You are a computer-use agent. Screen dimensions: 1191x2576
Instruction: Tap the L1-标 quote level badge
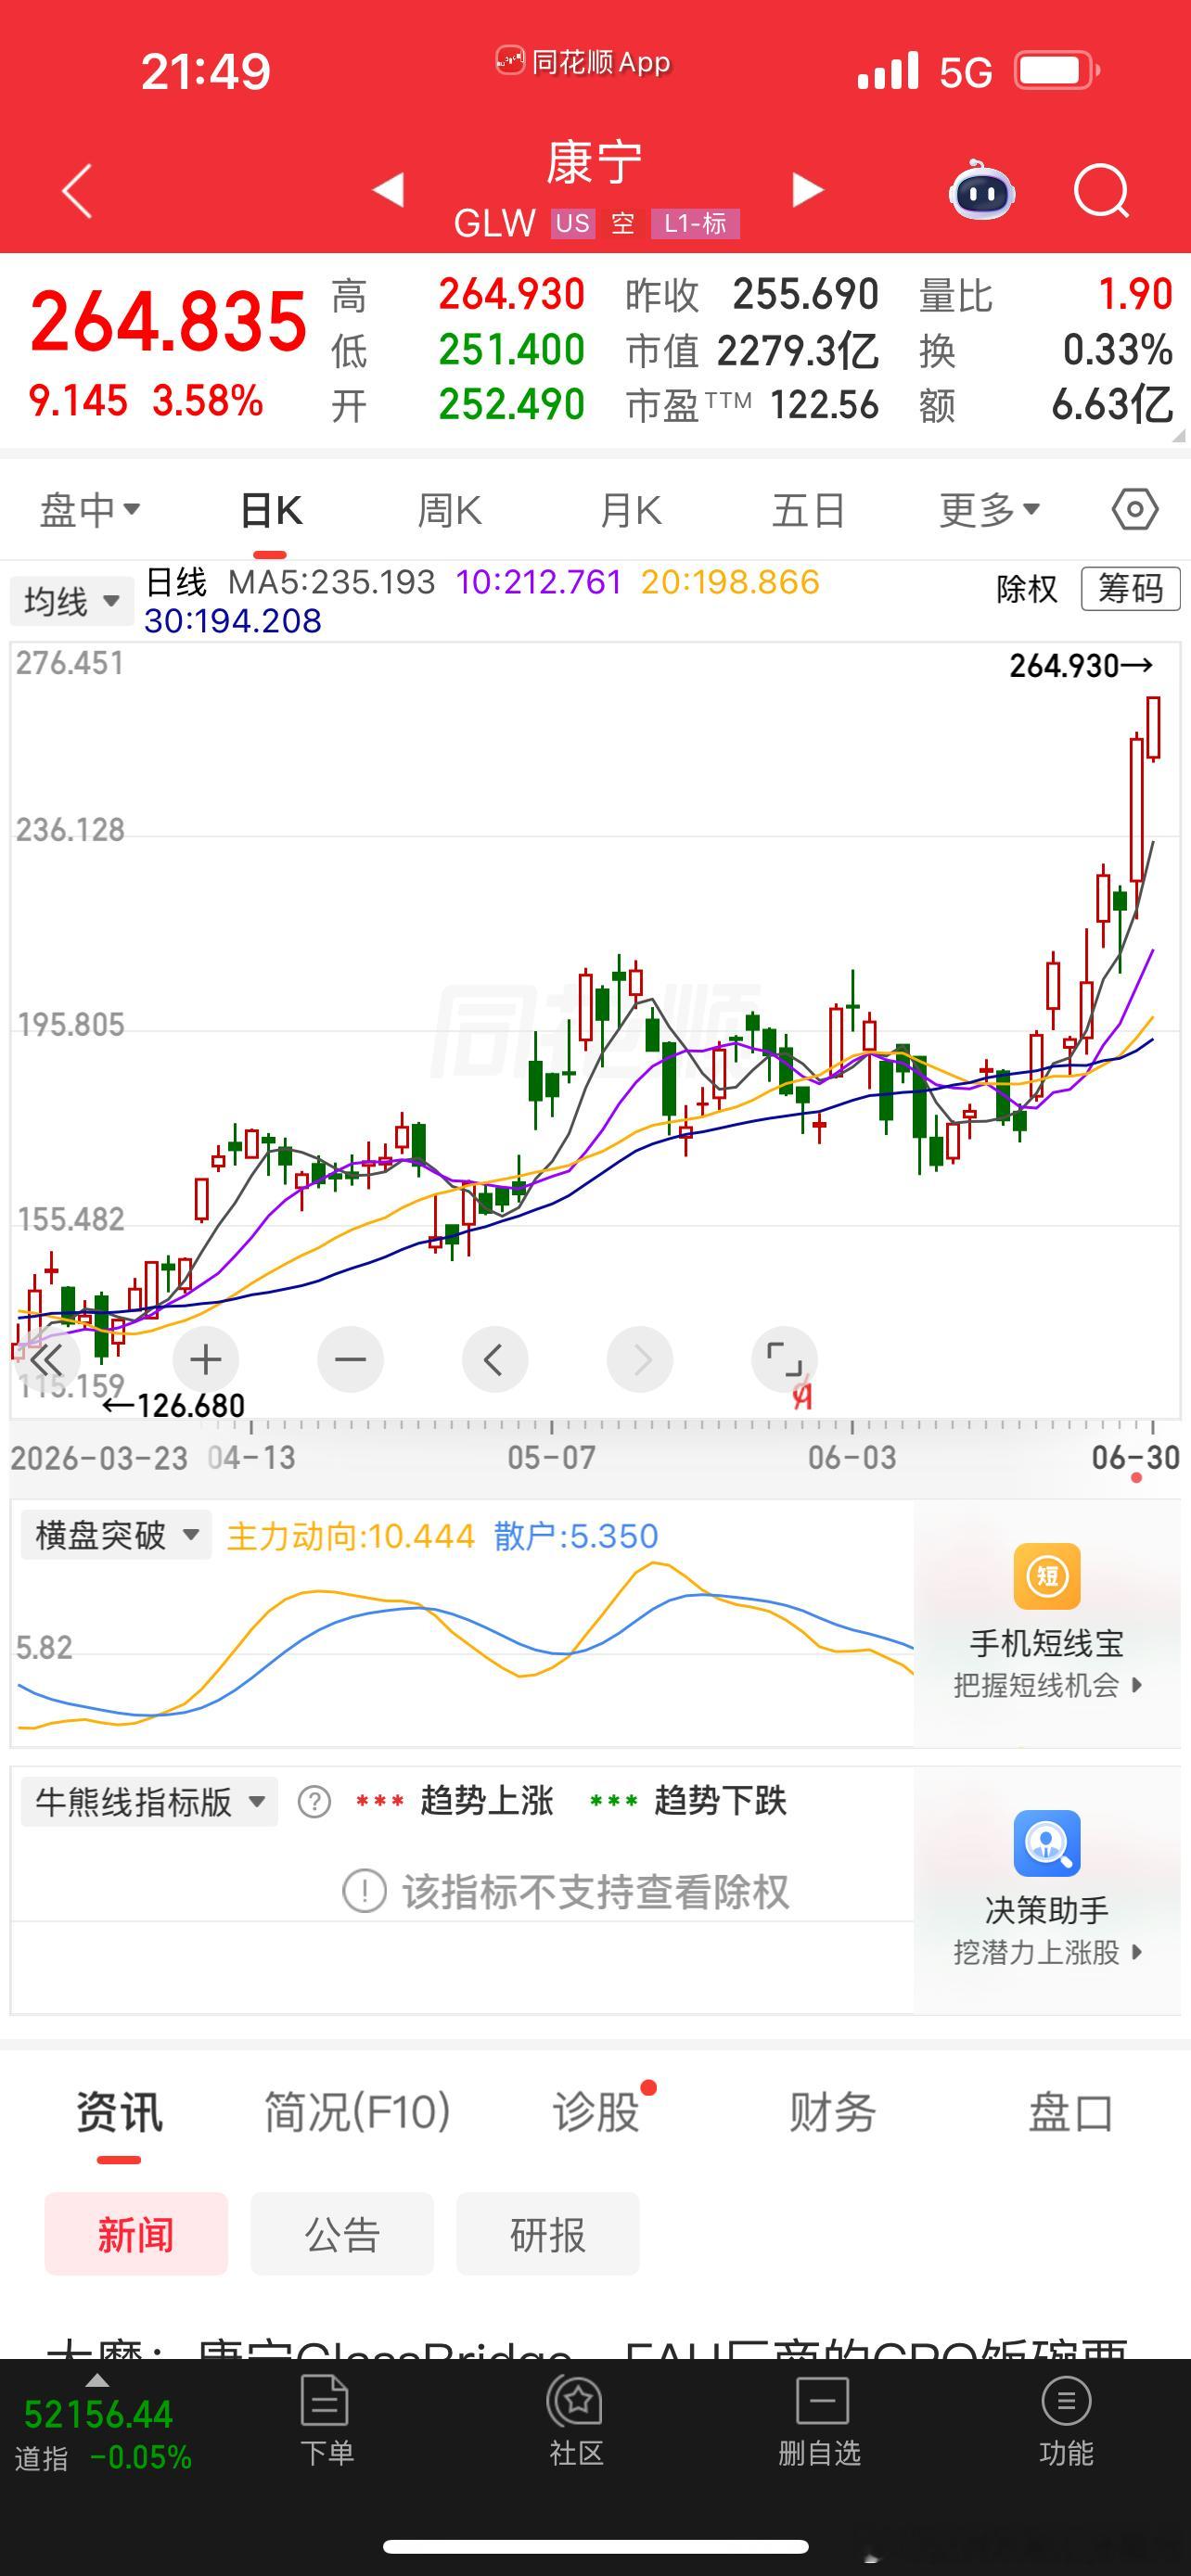695,223
